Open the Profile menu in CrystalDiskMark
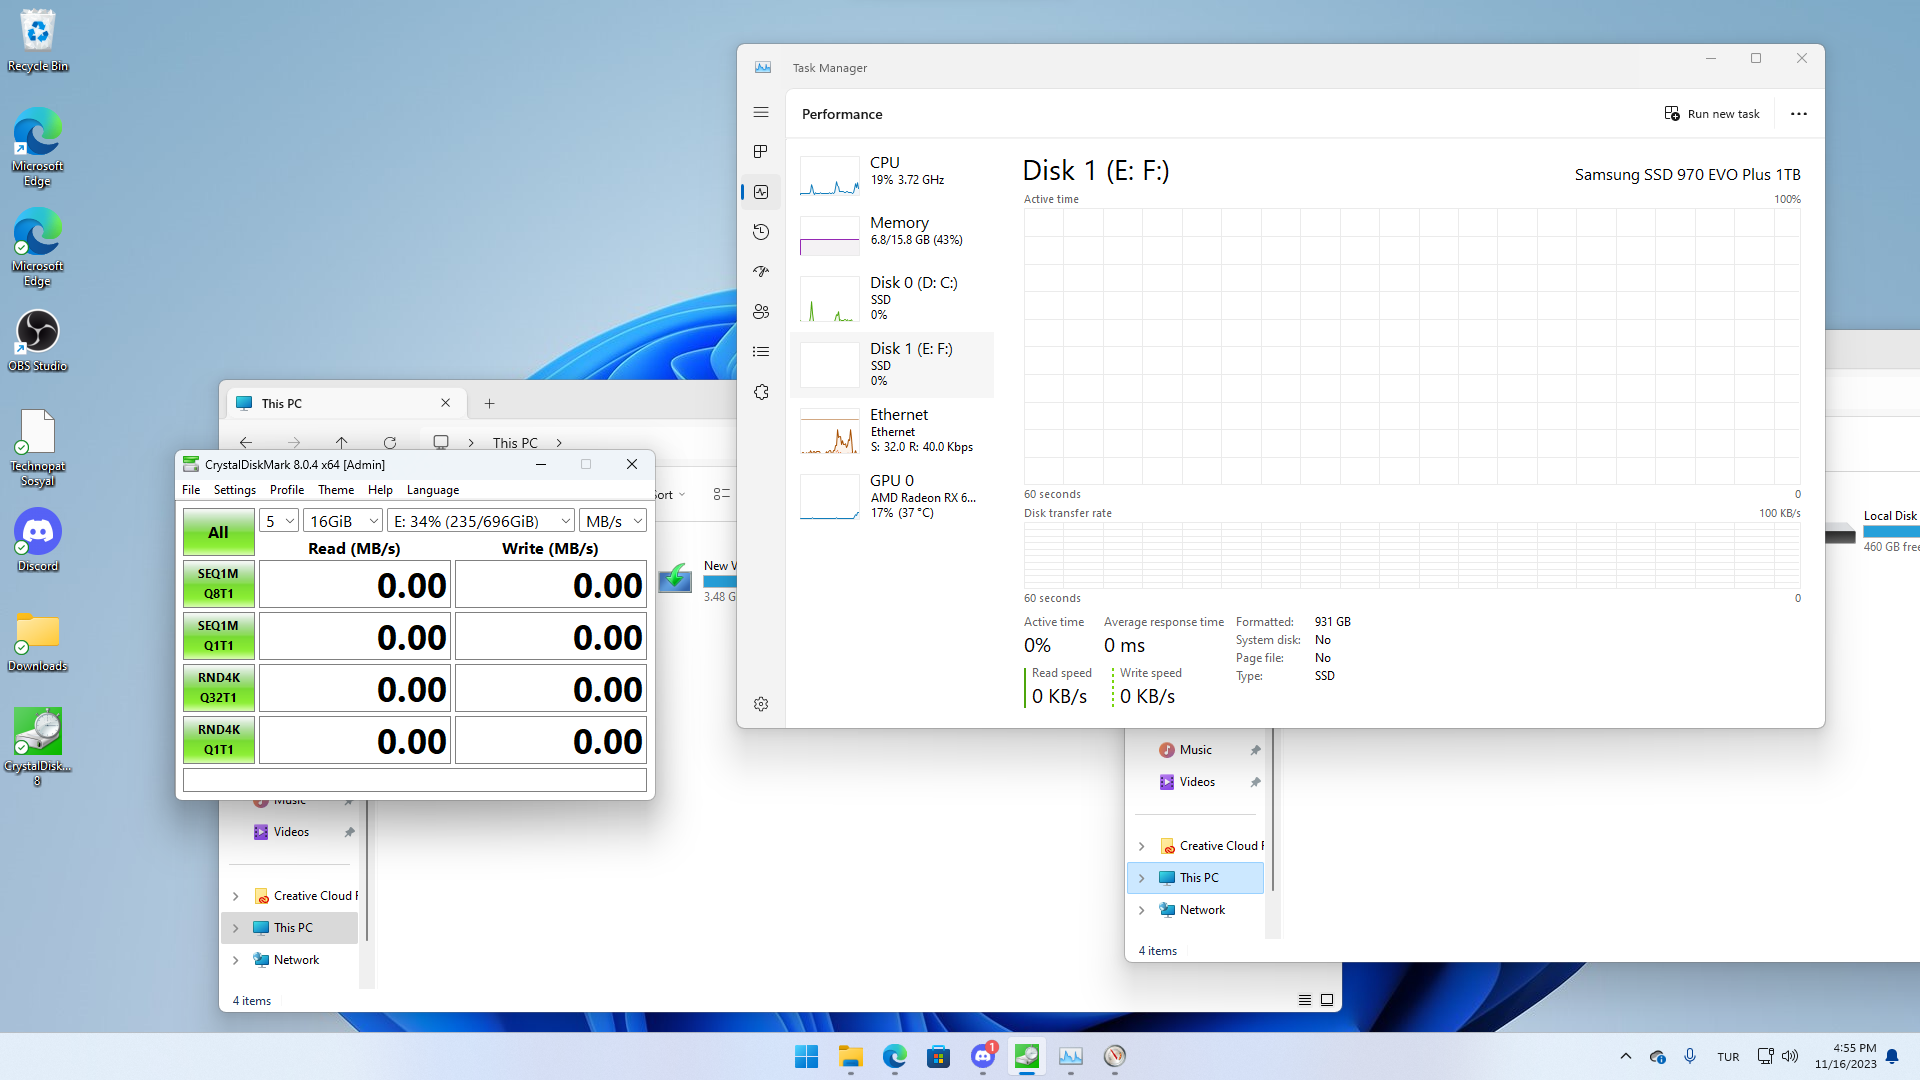 coord(286,490)
